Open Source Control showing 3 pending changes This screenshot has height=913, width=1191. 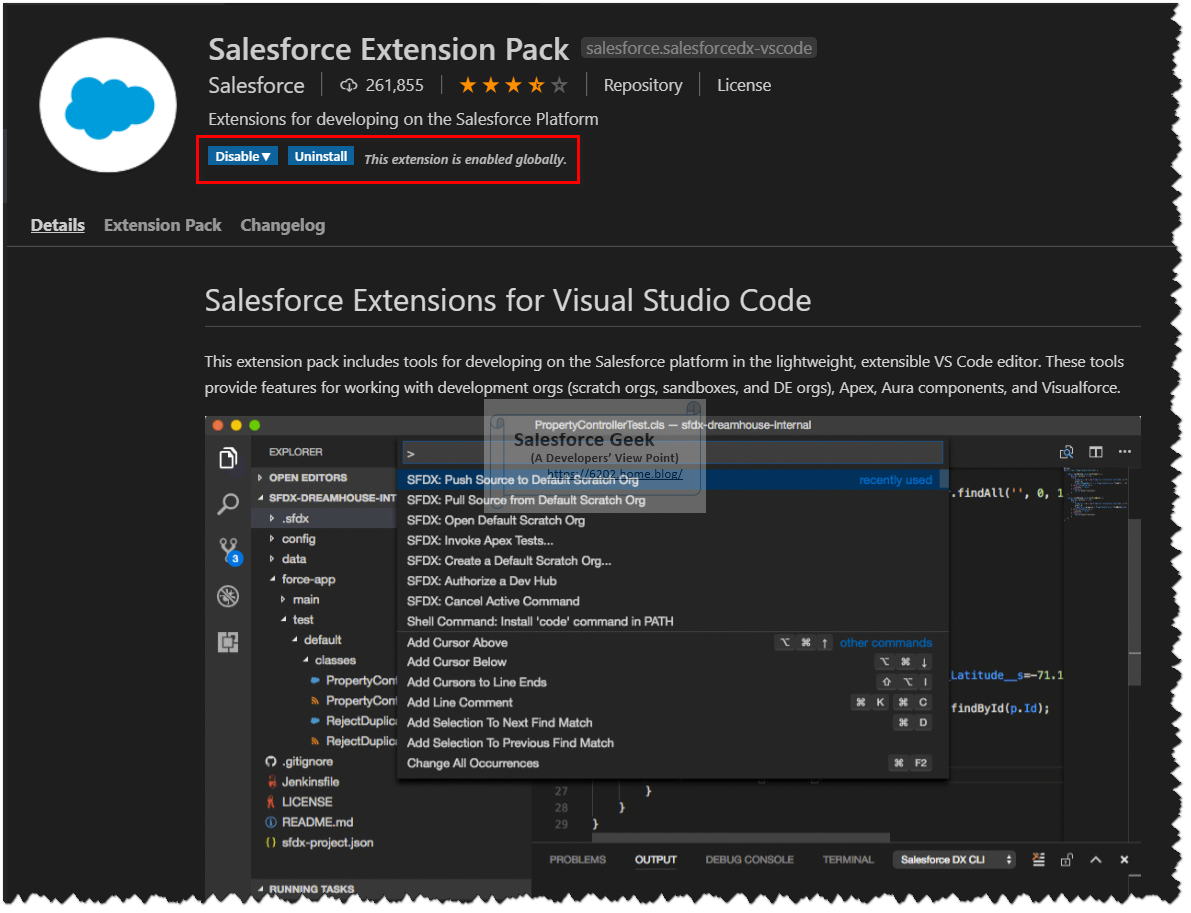227,548
